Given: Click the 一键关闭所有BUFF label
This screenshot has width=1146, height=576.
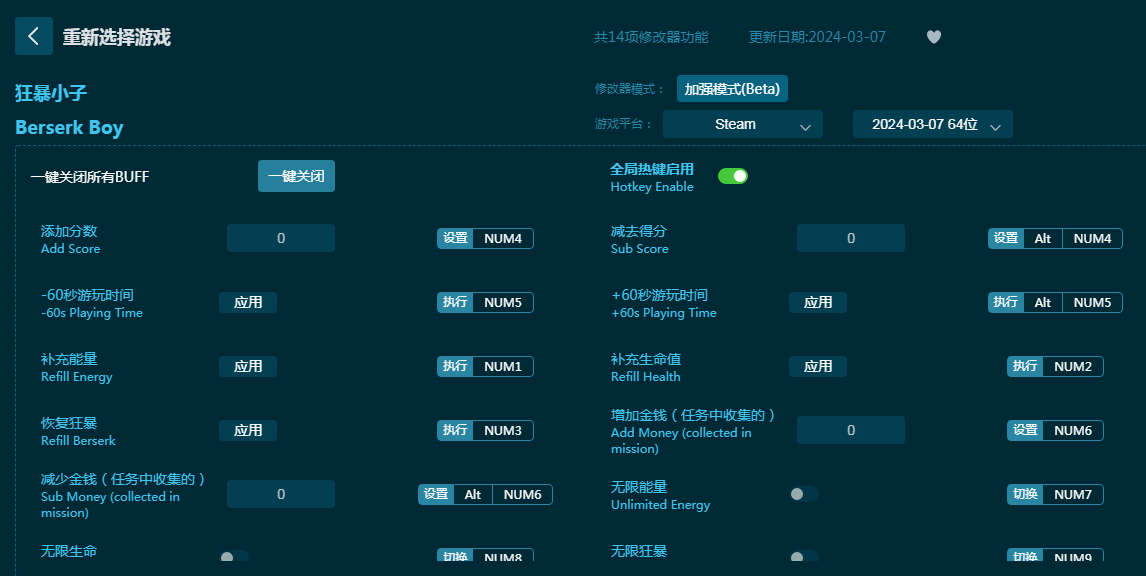Looking at the screenshot, I should point(90,177).
